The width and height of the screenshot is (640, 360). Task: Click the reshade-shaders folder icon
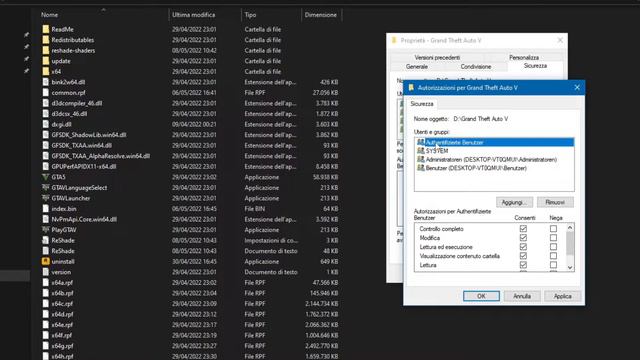coord(46,51)
